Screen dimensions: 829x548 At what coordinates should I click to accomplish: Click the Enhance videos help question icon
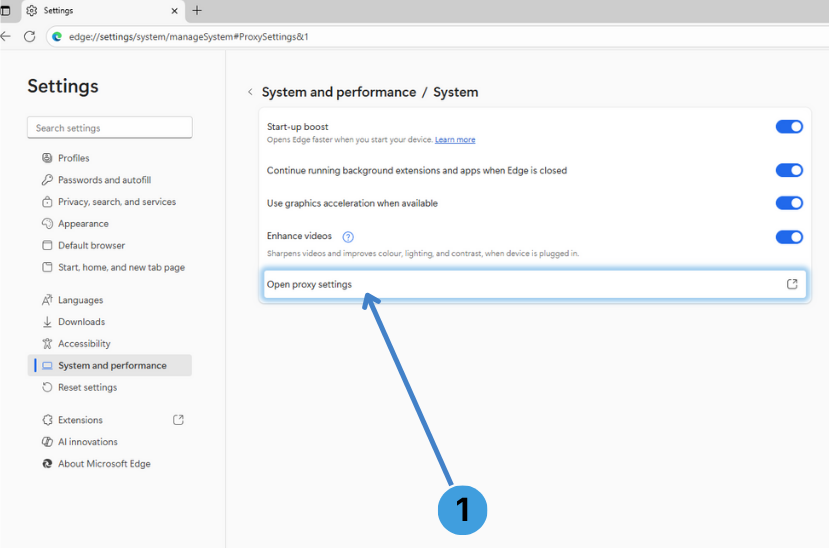348,237
